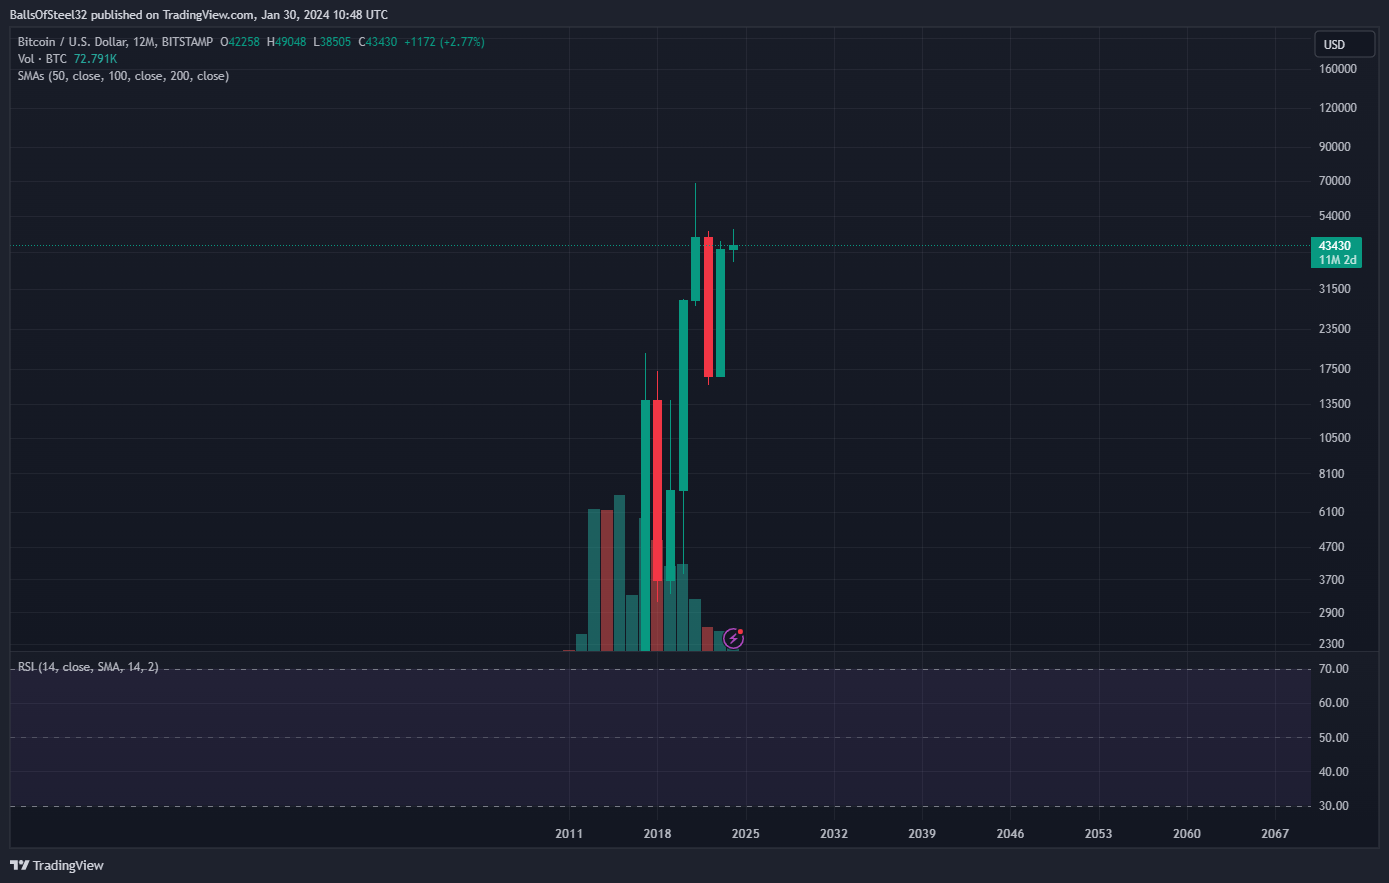The height and width of the screenshot is (883, 1389).
Task: Click the 54000 price axis label
Action: click(x=1335, y=216)
